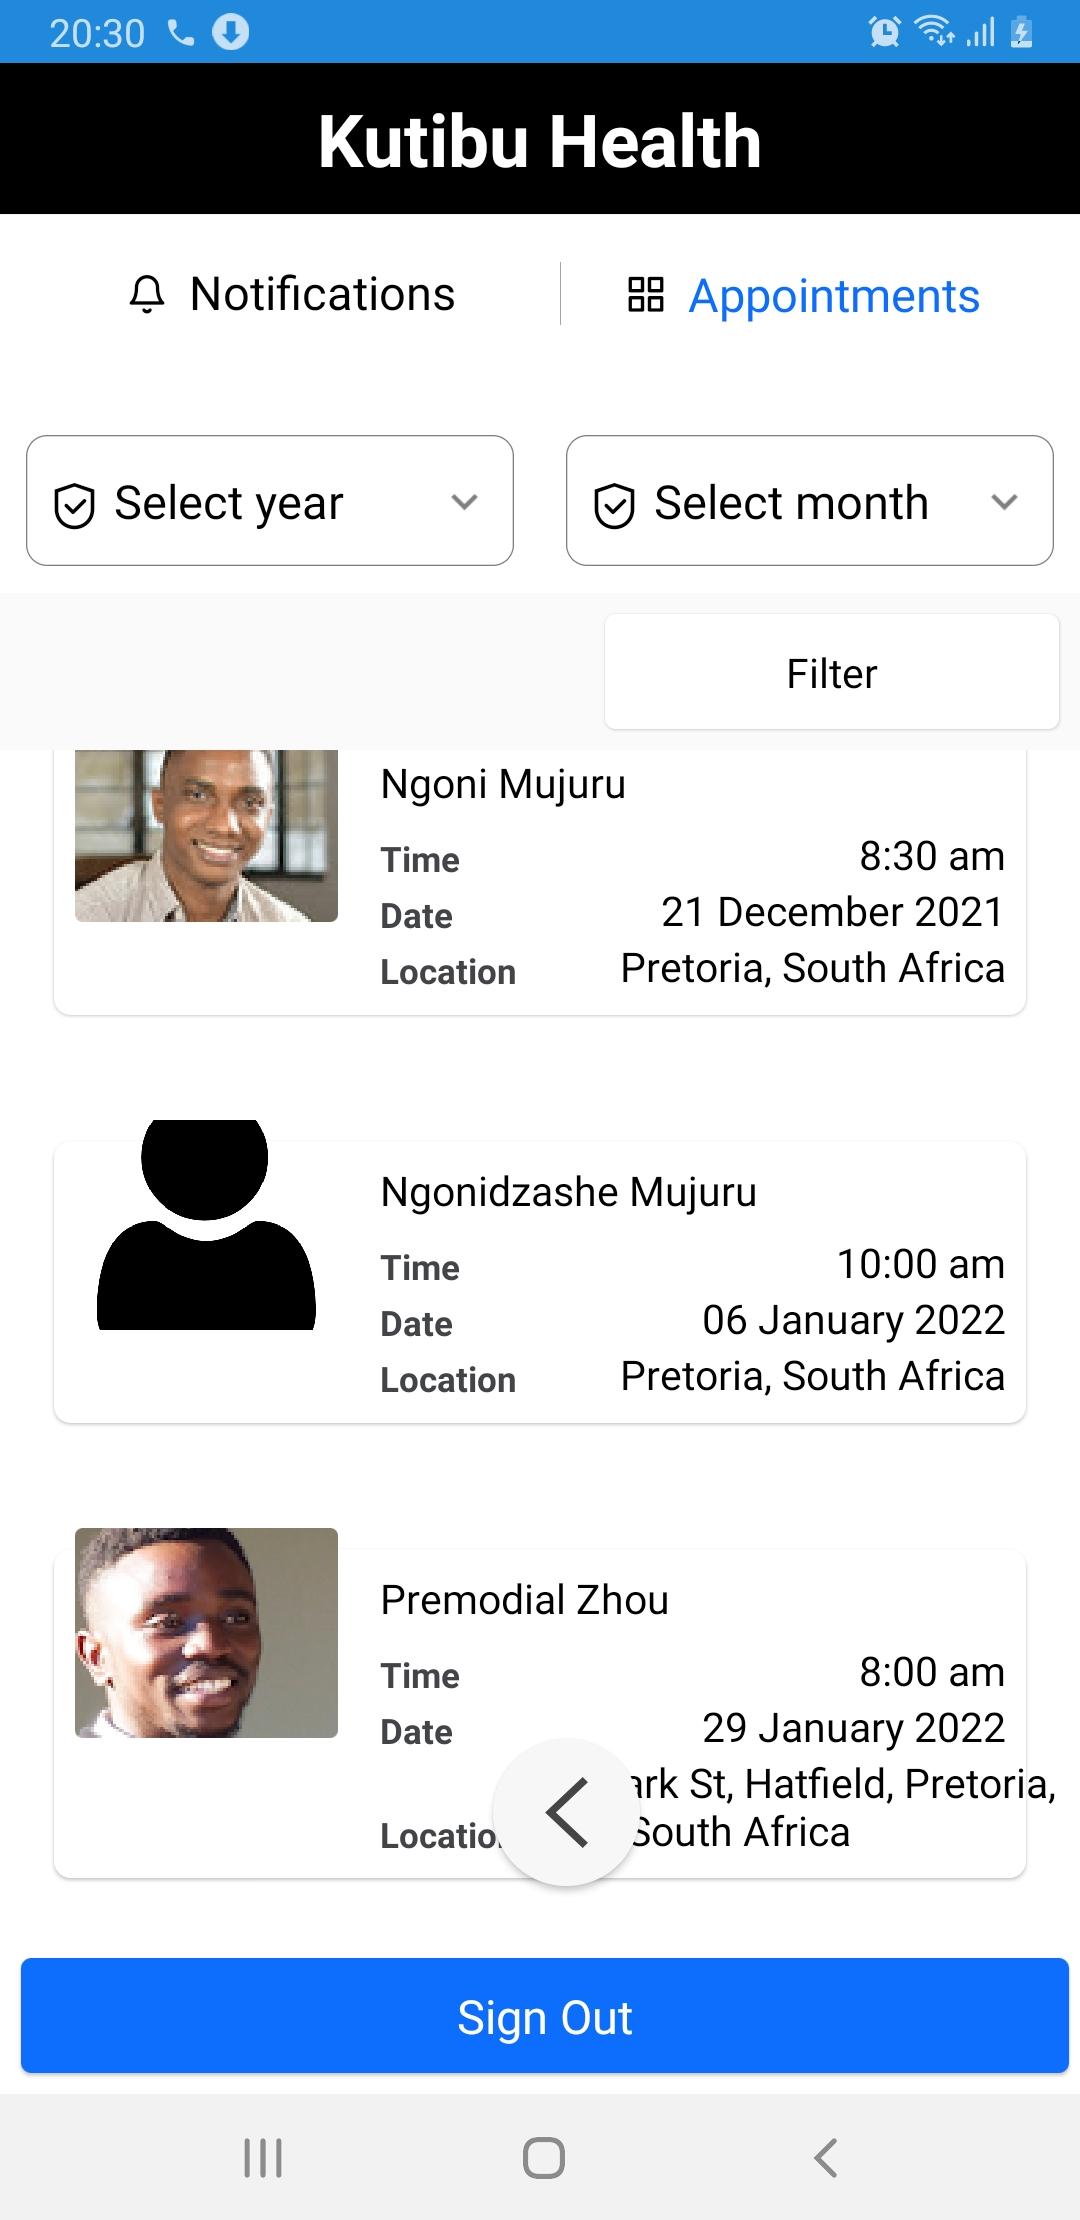Tap the Android home button icon
Image resolution: width=1080 pixels, height=2220 pixels.
(543, 2157)
